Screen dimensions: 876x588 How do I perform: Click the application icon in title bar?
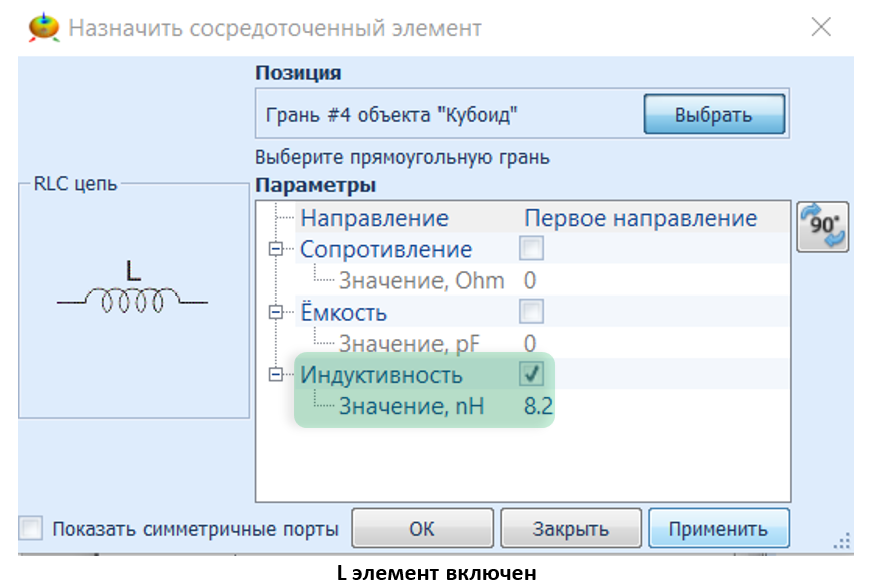tap(43, 27)
